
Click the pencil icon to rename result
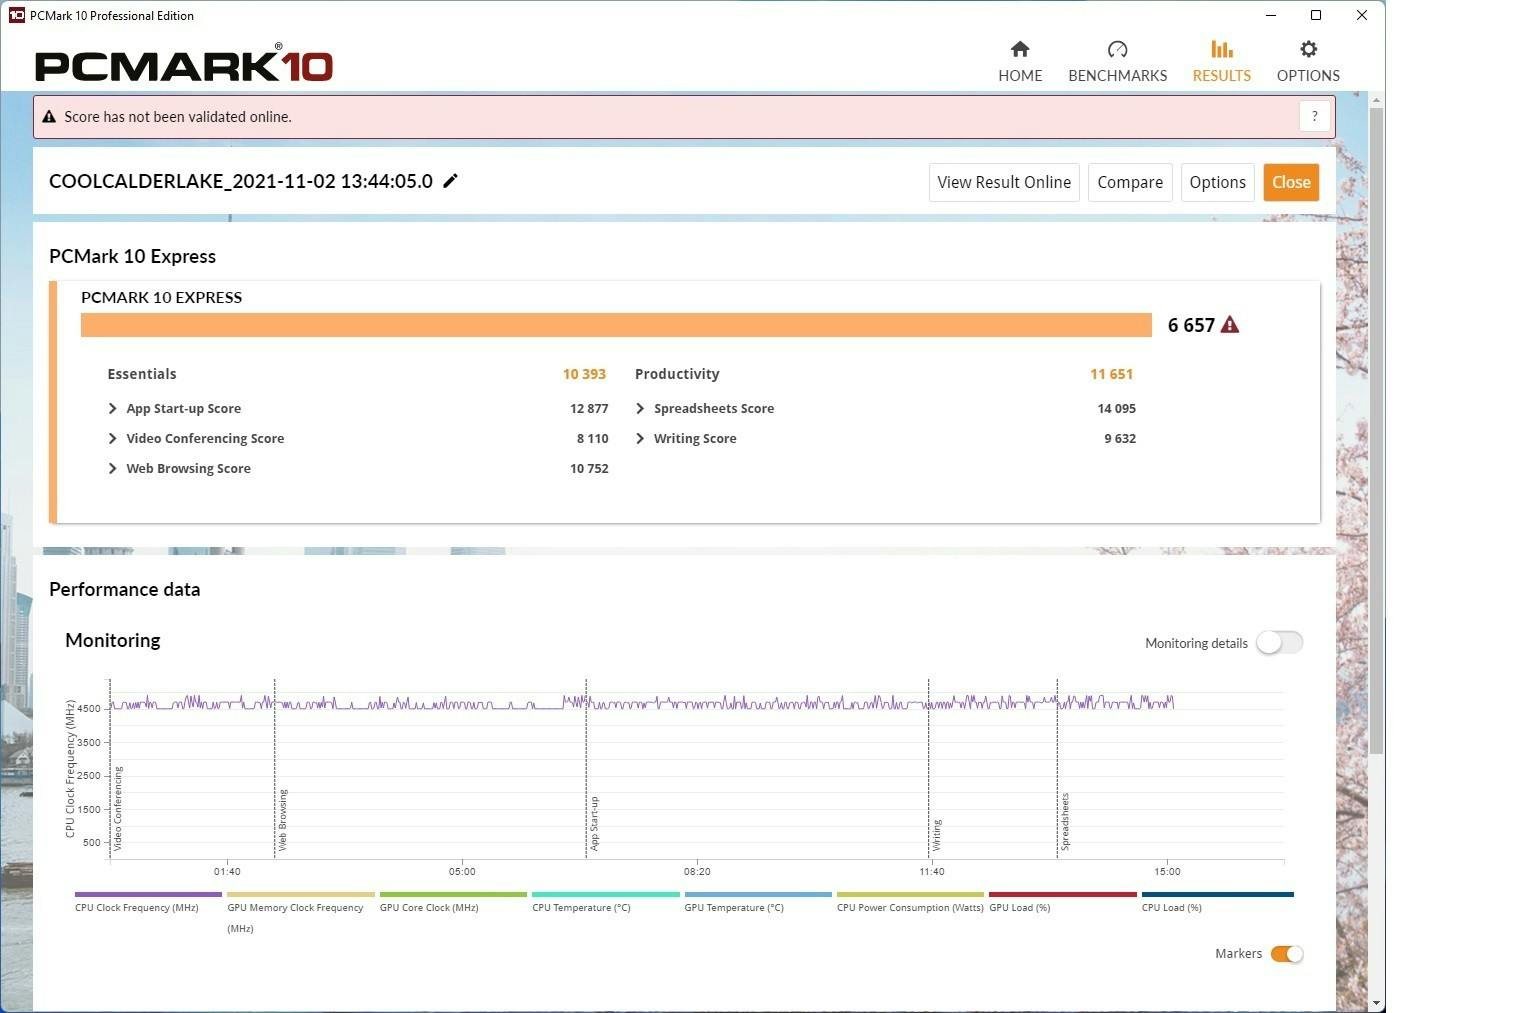[450, 181]
